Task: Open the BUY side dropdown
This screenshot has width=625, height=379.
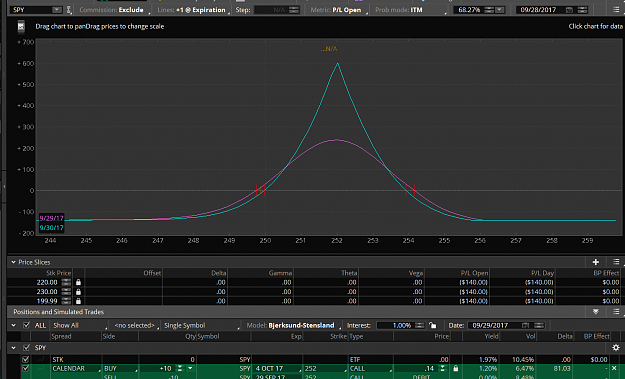Action: pyautogui.click(x=120, y=369)
